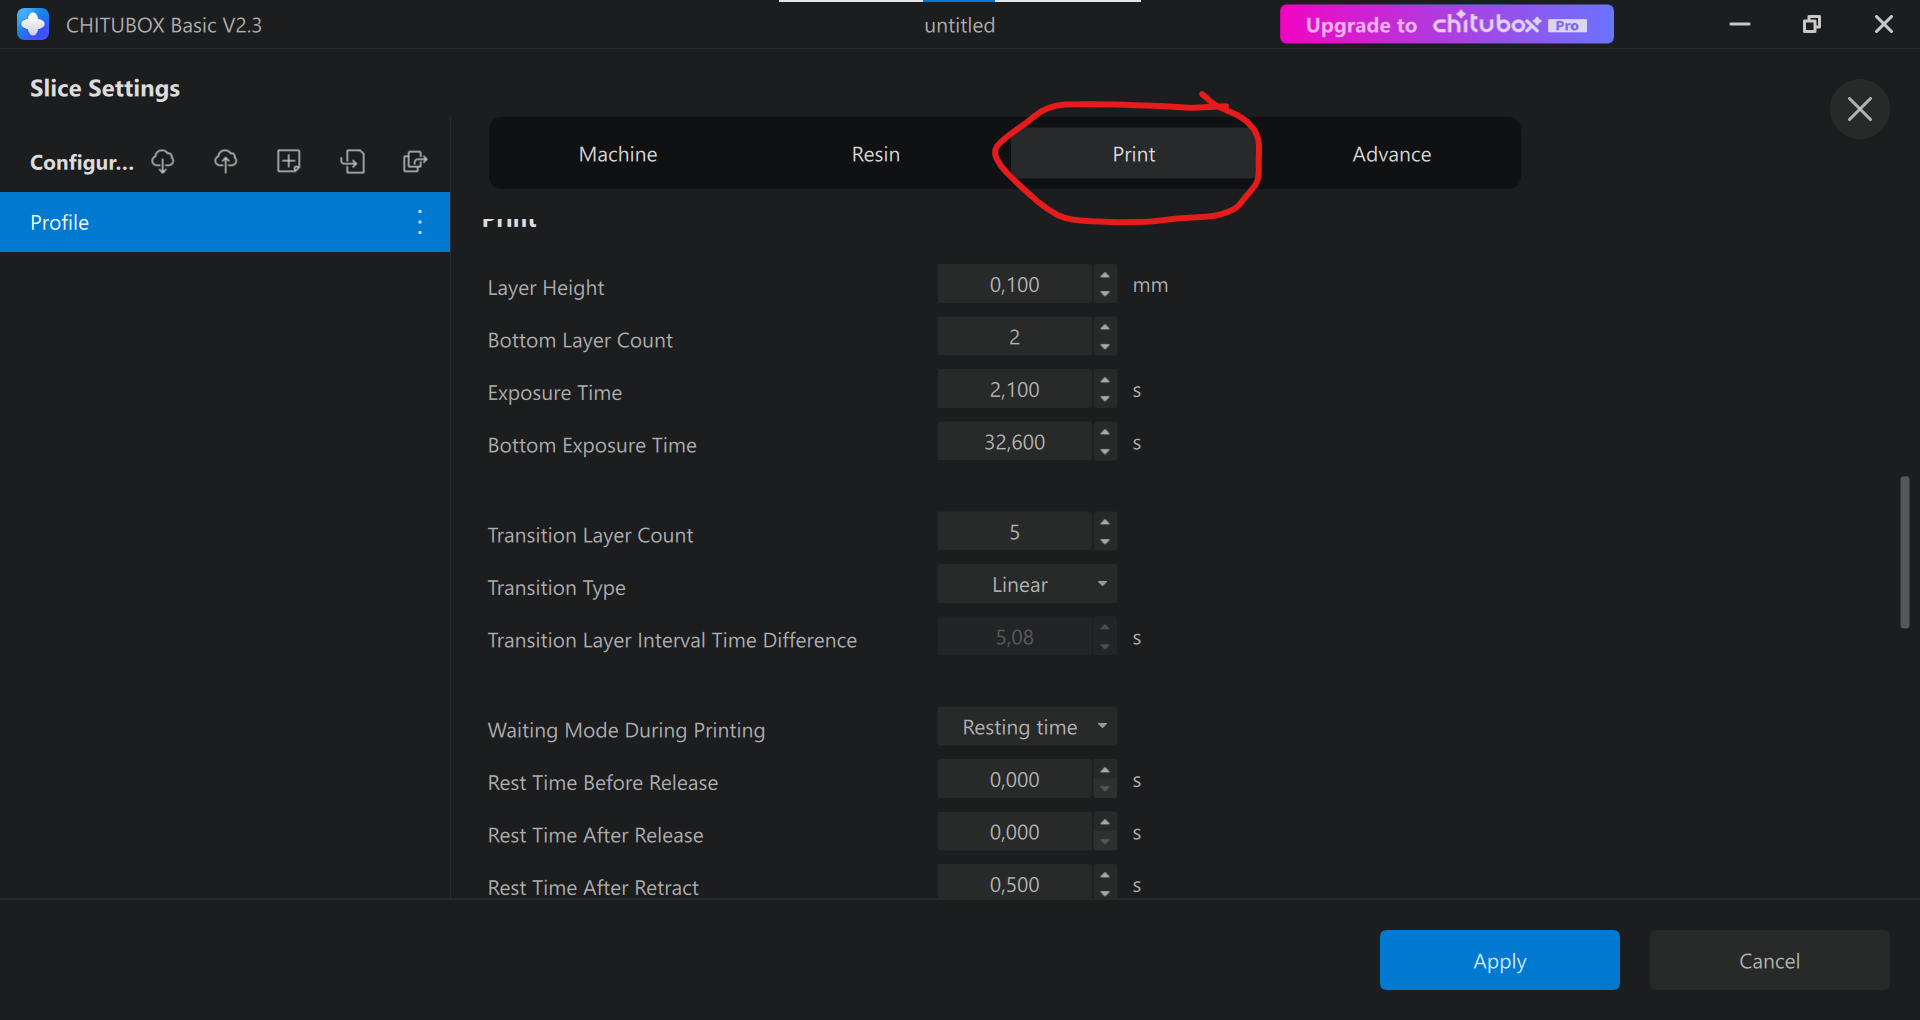The height and width of the screenshot is (1020, 1920).
Task: Click the export profile icon
Action: click(x=415, y=161)
